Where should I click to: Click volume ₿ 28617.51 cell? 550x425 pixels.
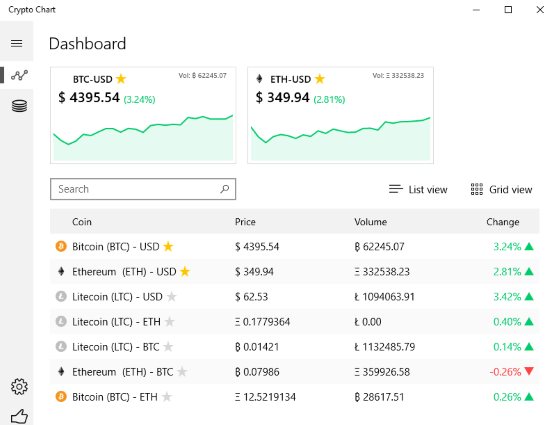379,397
